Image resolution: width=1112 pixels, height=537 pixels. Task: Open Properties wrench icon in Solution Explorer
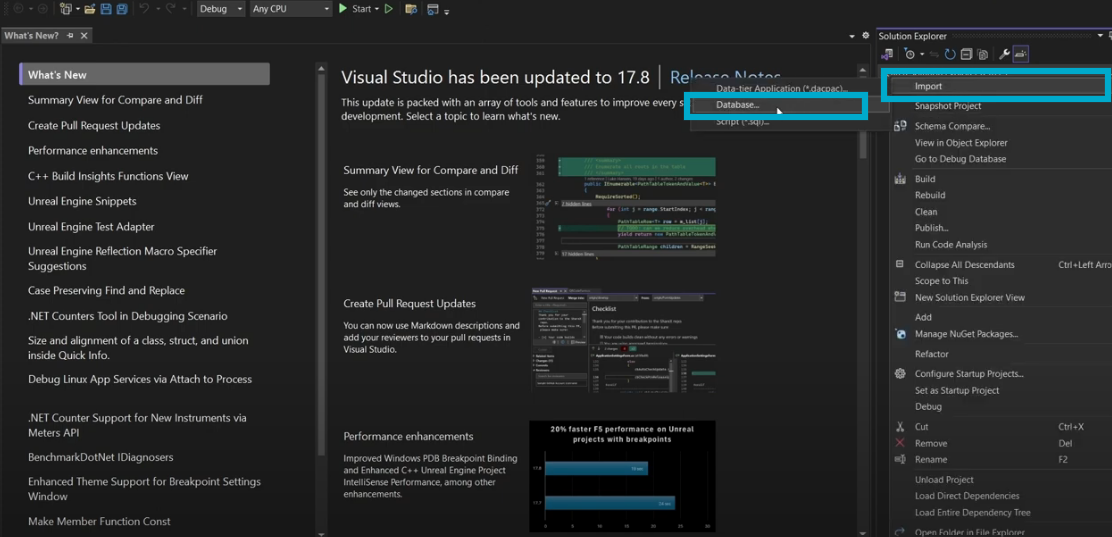coord(1004,54)
